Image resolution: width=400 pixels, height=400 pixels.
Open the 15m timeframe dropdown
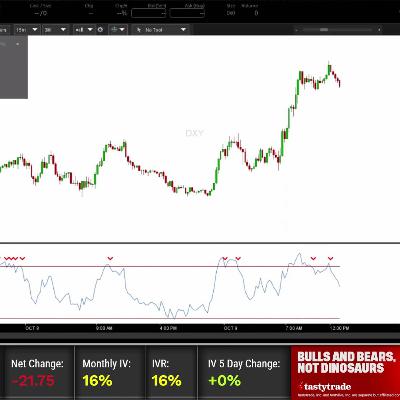tap(27, 30)
